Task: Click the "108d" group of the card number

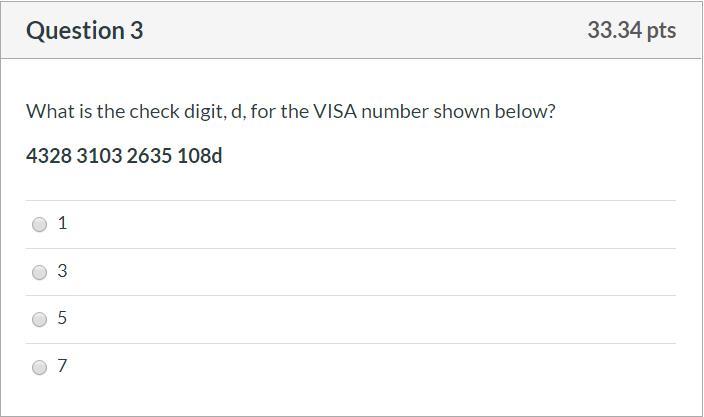Action: (x=200, y=157)
